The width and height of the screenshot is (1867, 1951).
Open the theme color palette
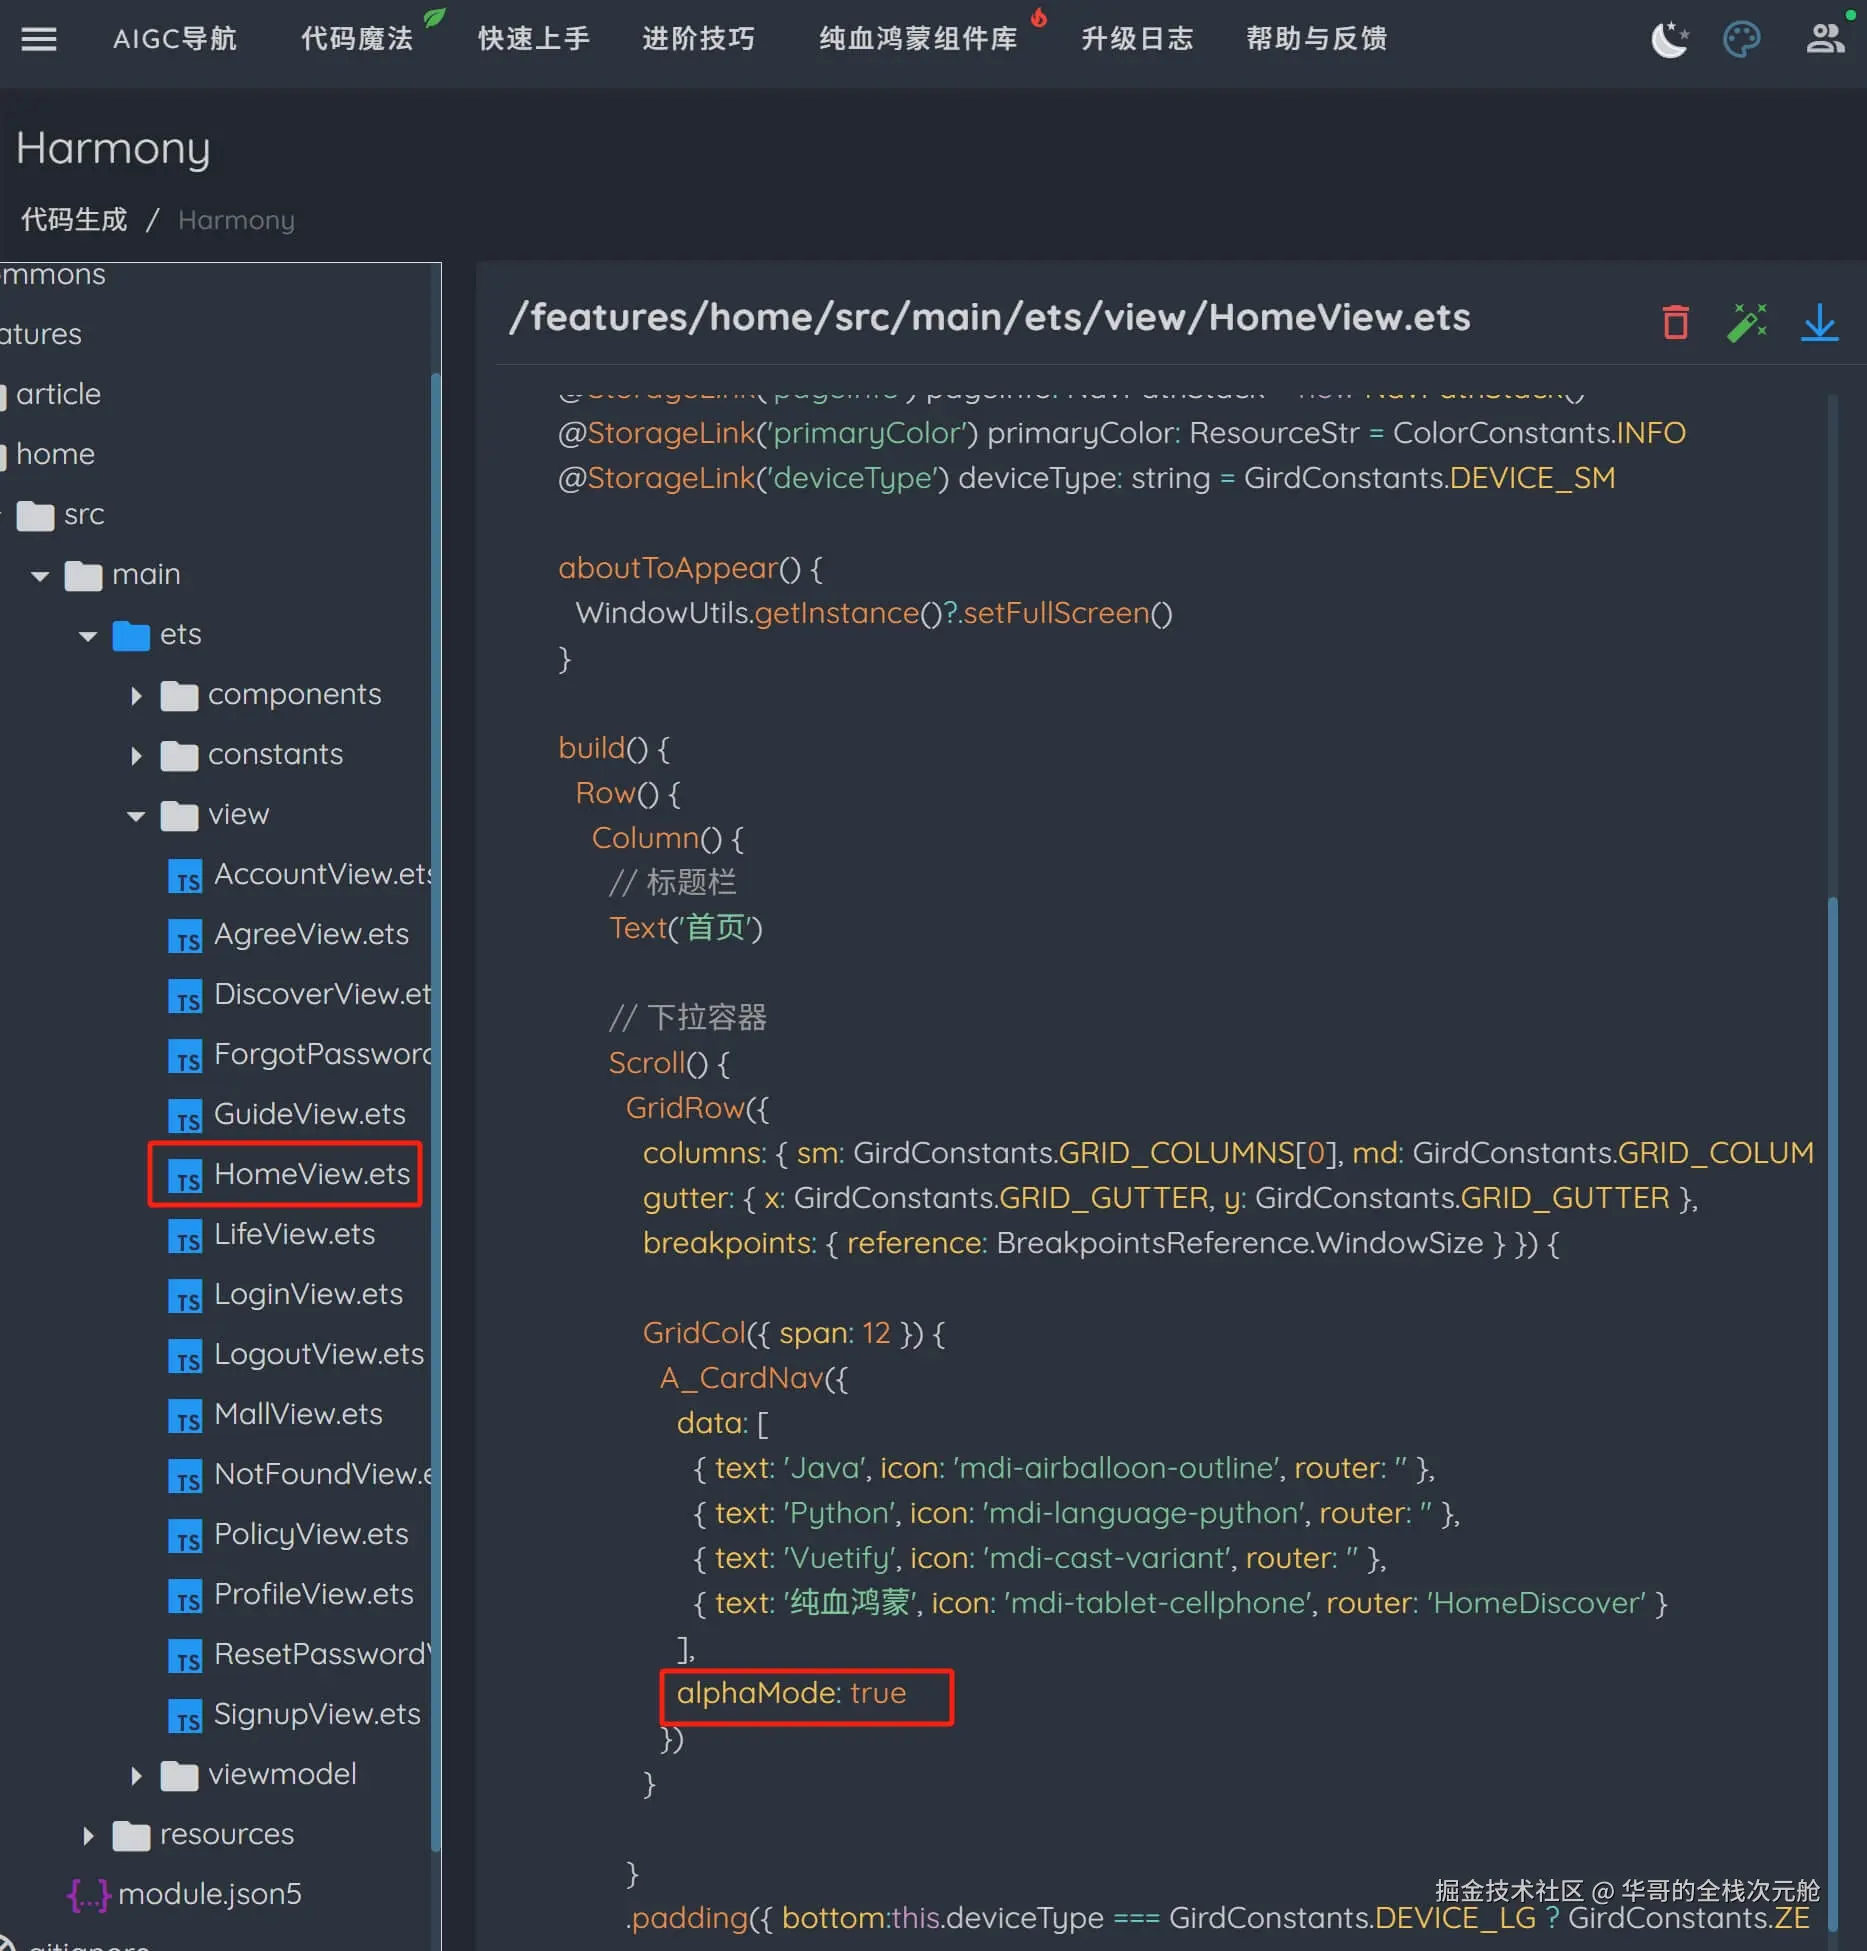[x=1741, y=40]
